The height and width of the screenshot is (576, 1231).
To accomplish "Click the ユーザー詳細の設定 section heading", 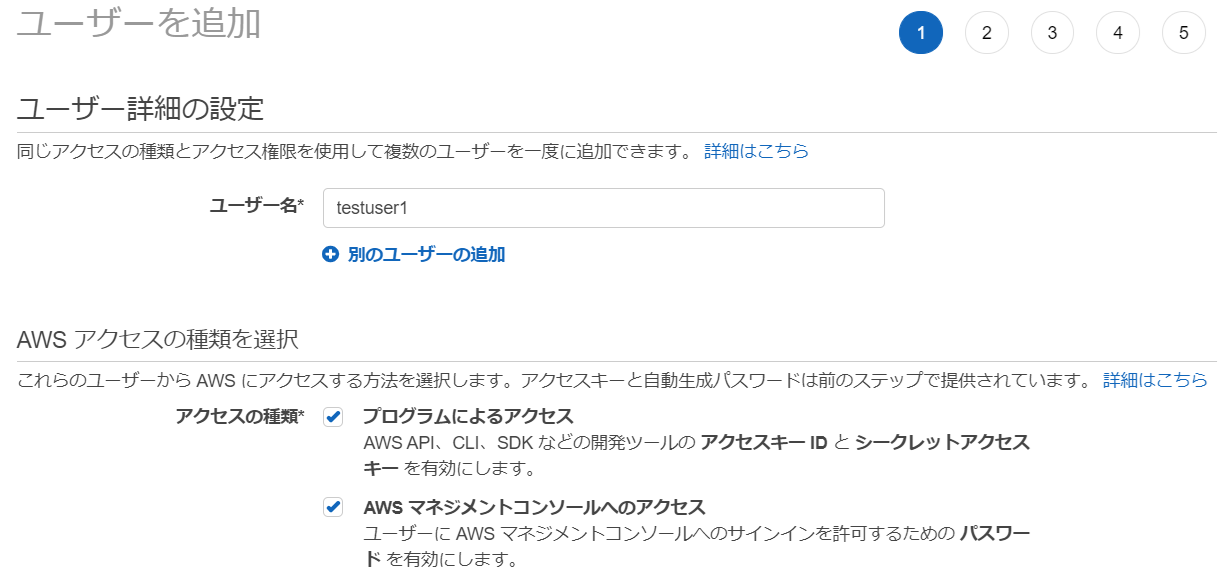I will (140, 108).
